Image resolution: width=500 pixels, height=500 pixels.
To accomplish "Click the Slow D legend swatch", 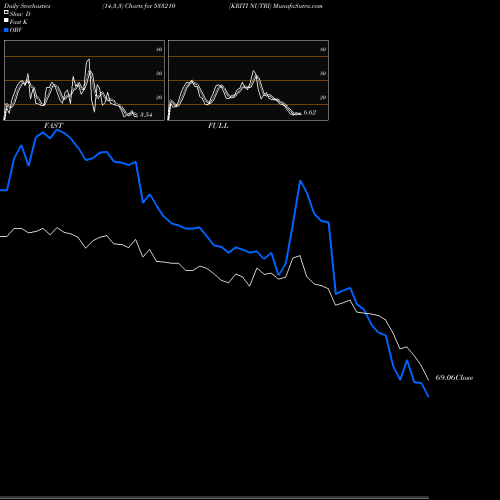I will pos(6,12).
